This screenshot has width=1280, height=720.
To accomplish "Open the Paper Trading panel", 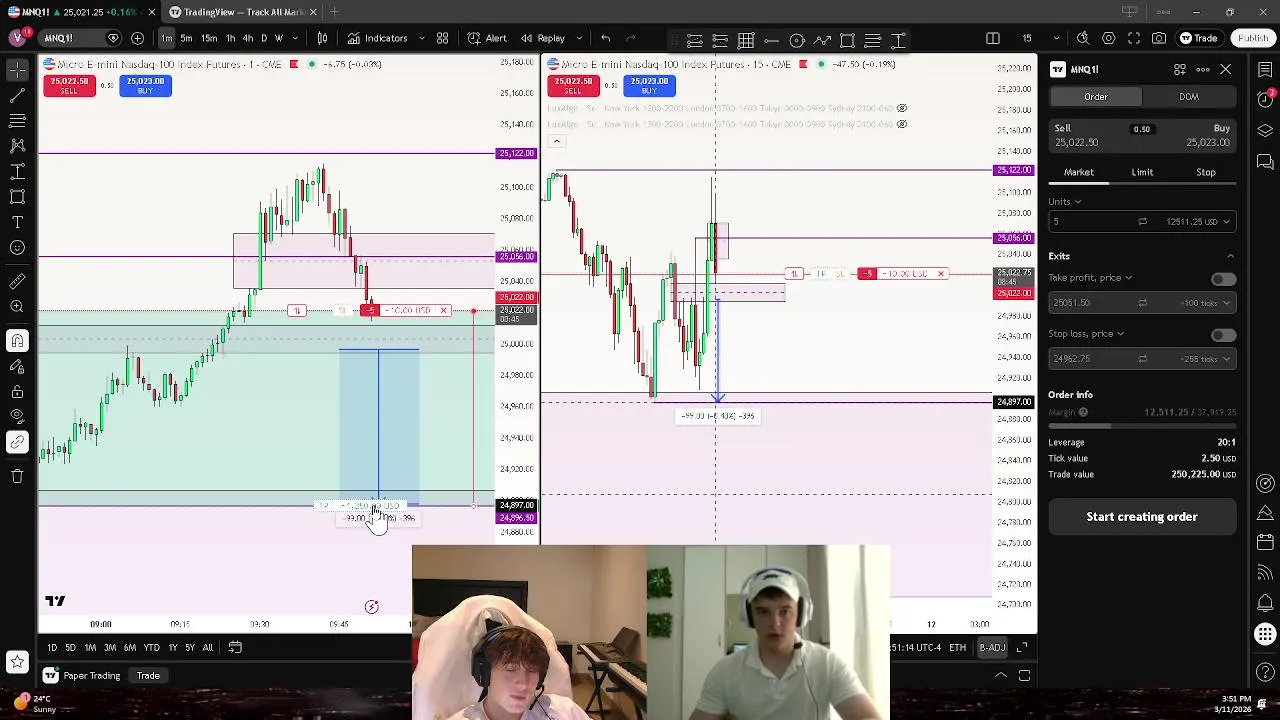I will (x=82, y=676).
